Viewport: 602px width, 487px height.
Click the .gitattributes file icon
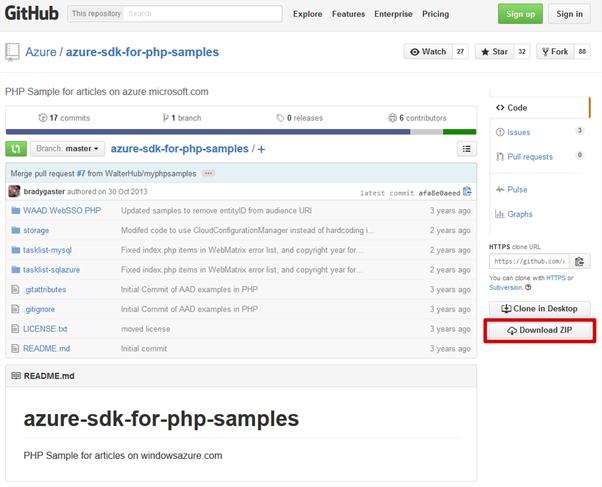[x=15, y=289]
